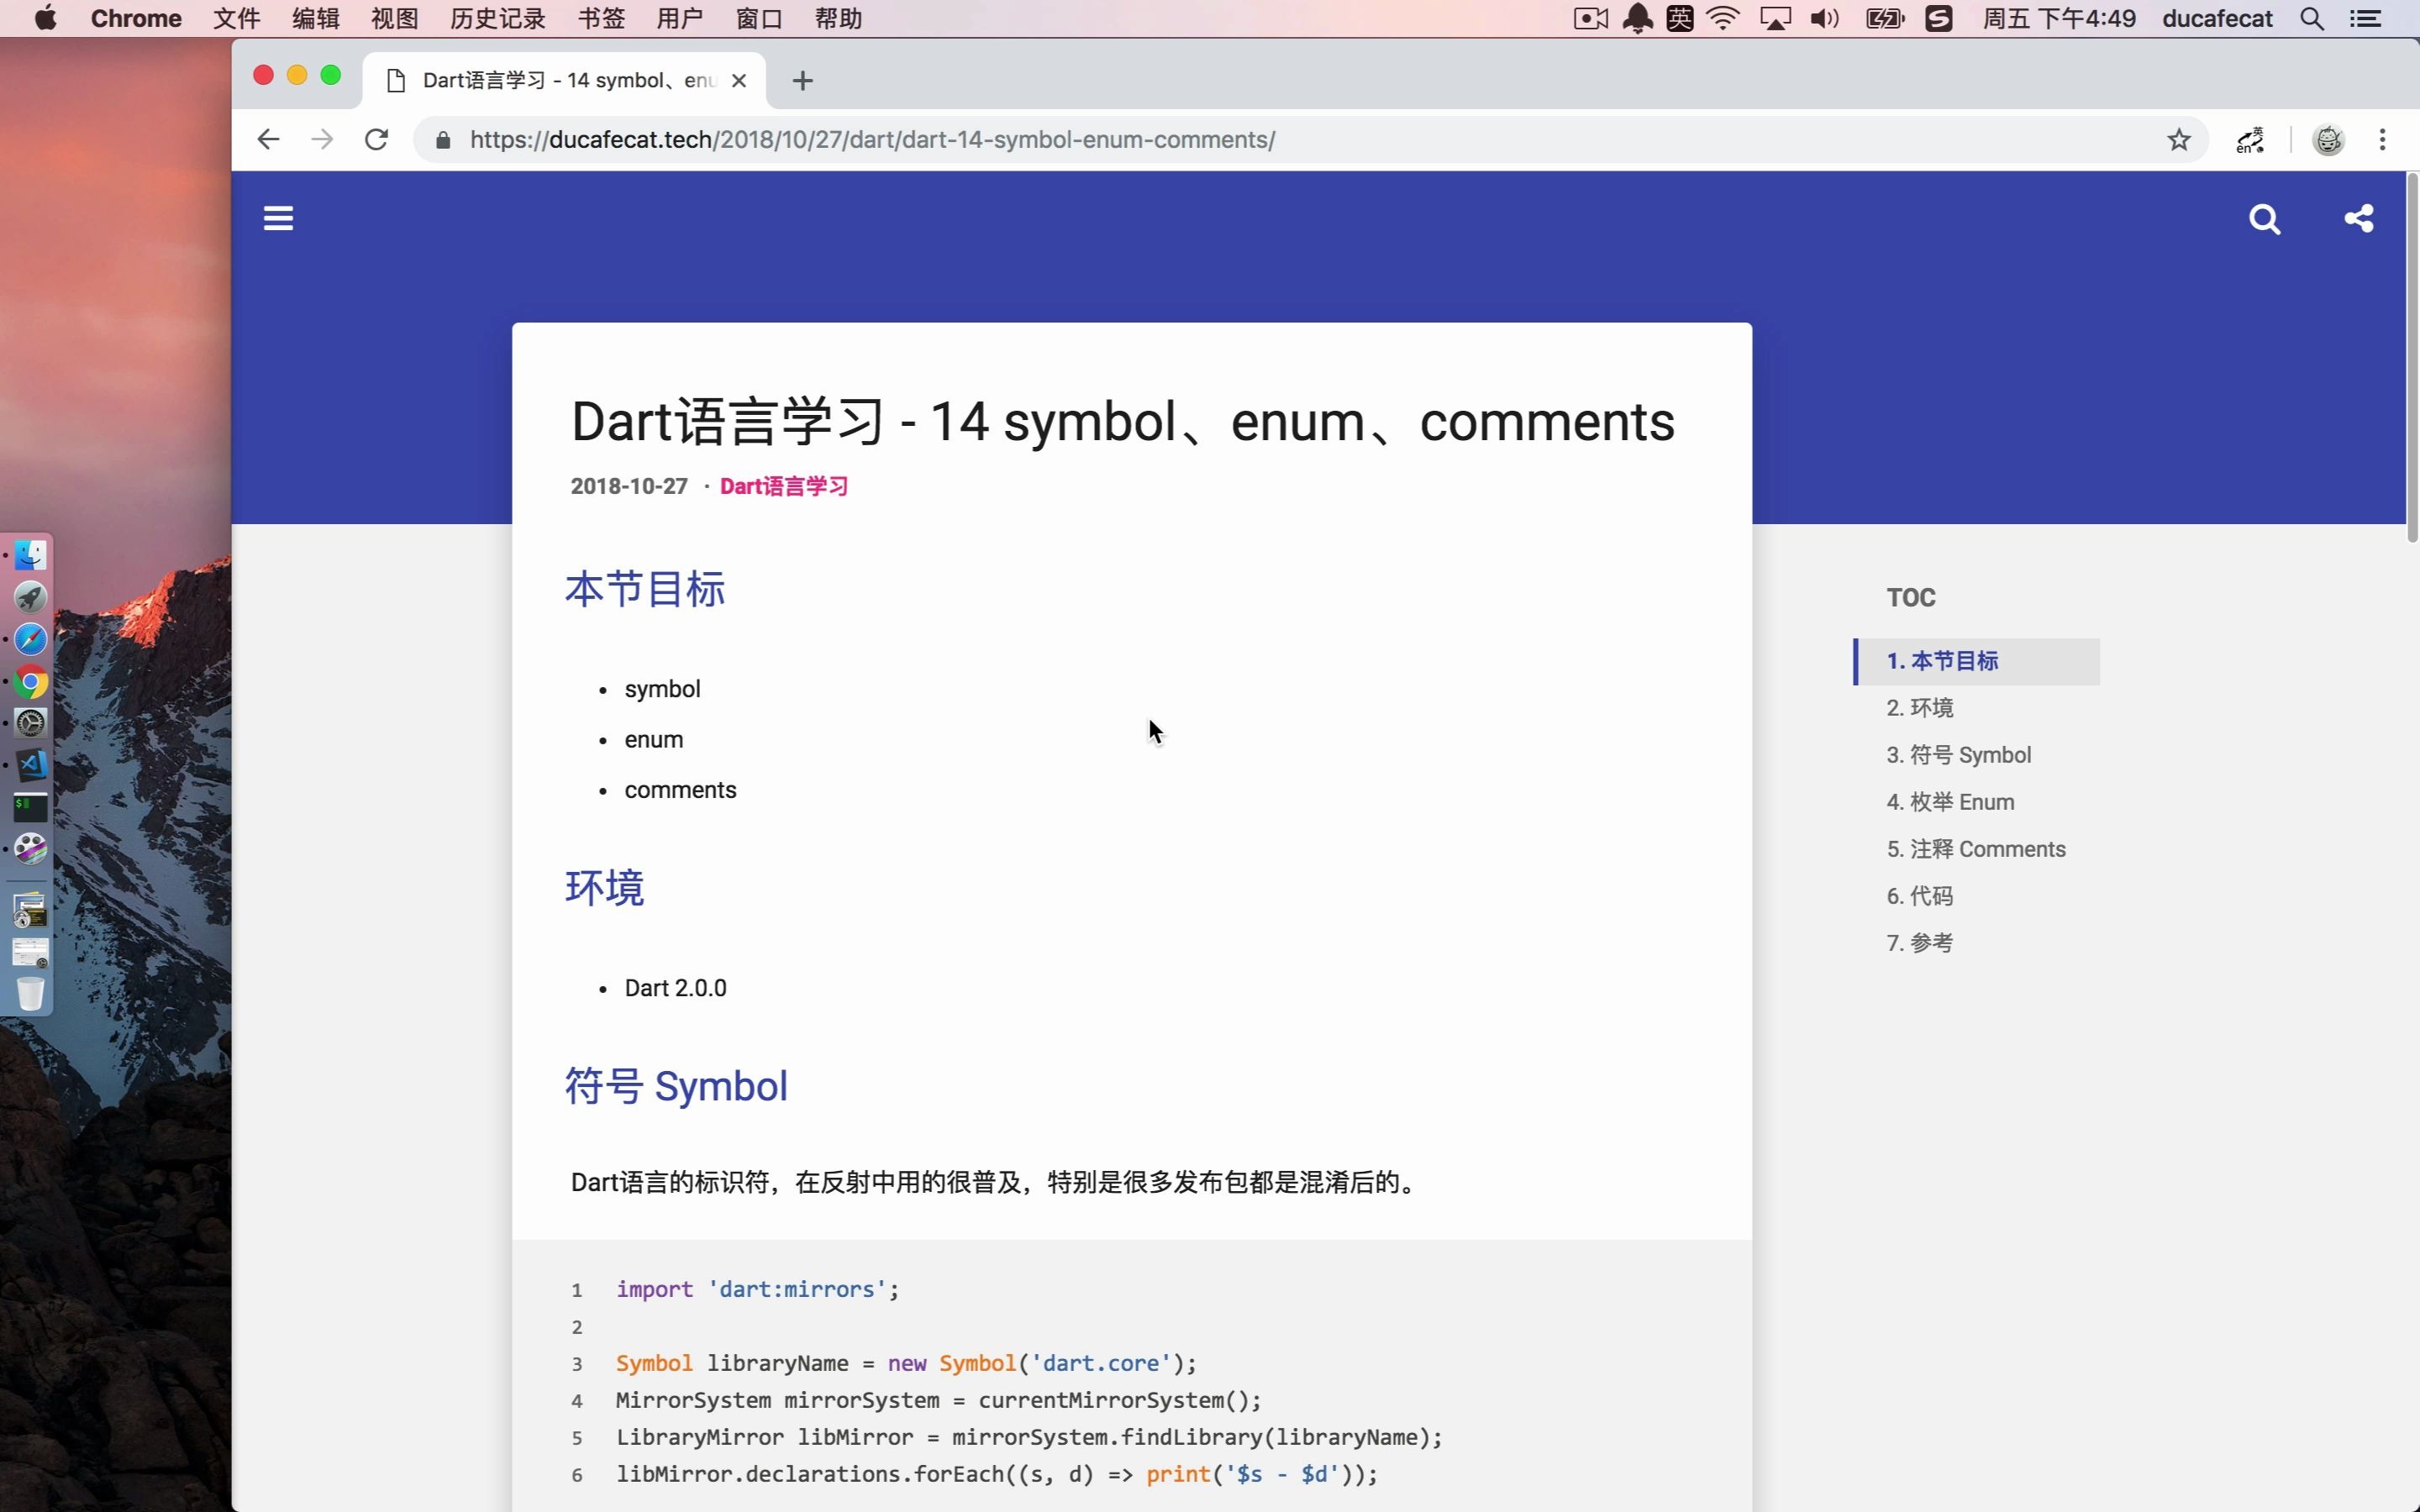Click the blog search magnifier icon

(x=2264, y=219)
